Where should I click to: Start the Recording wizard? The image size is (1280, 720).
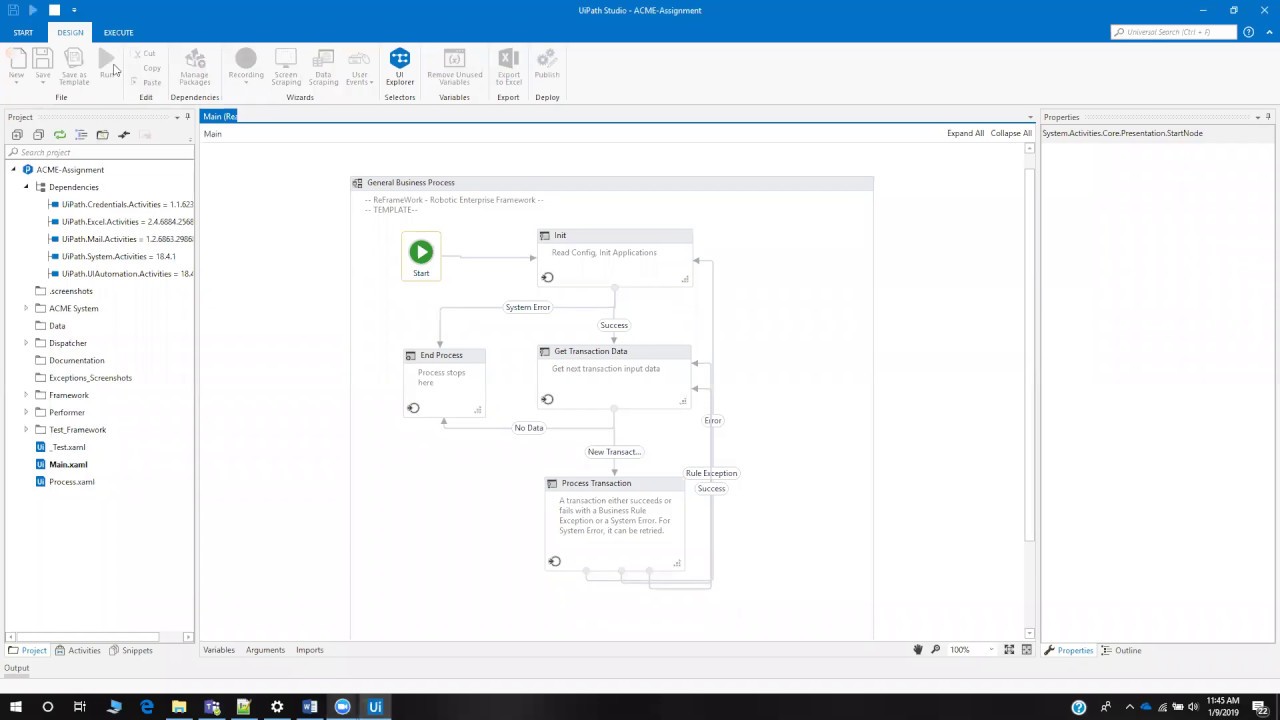(x=245, y=66)
